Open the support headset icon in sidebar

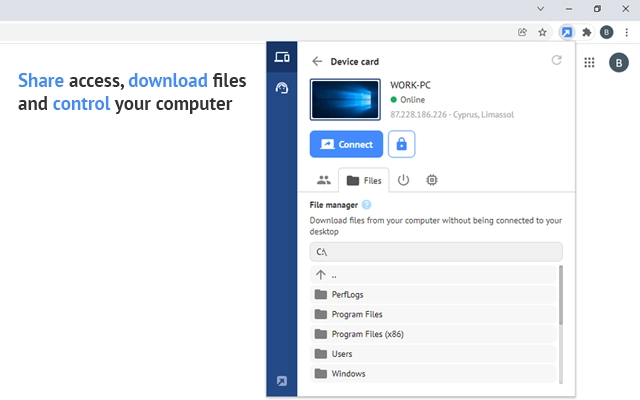coord(282,88)
